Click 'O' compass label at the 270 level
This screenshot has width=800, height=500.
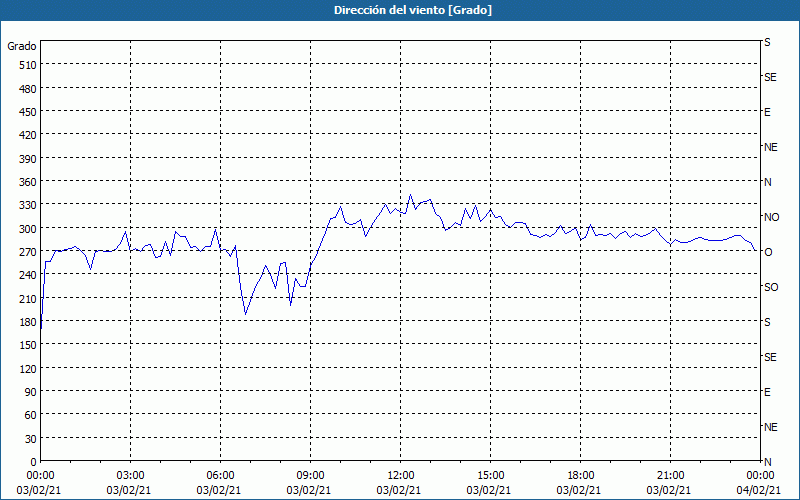[x=768, y=252]
